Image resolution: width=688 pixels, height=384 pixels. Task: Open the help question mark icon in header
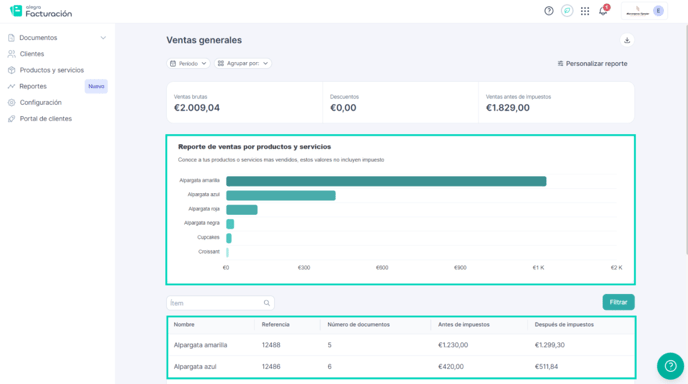coord(548,11)
